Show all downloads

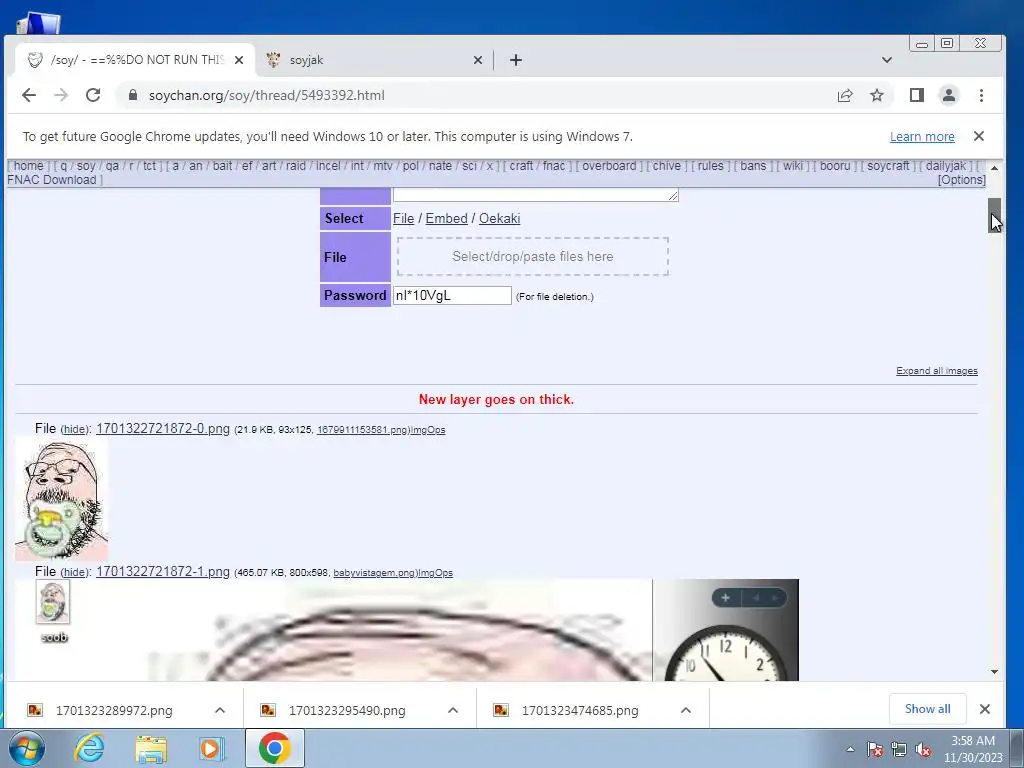point(927,709)
